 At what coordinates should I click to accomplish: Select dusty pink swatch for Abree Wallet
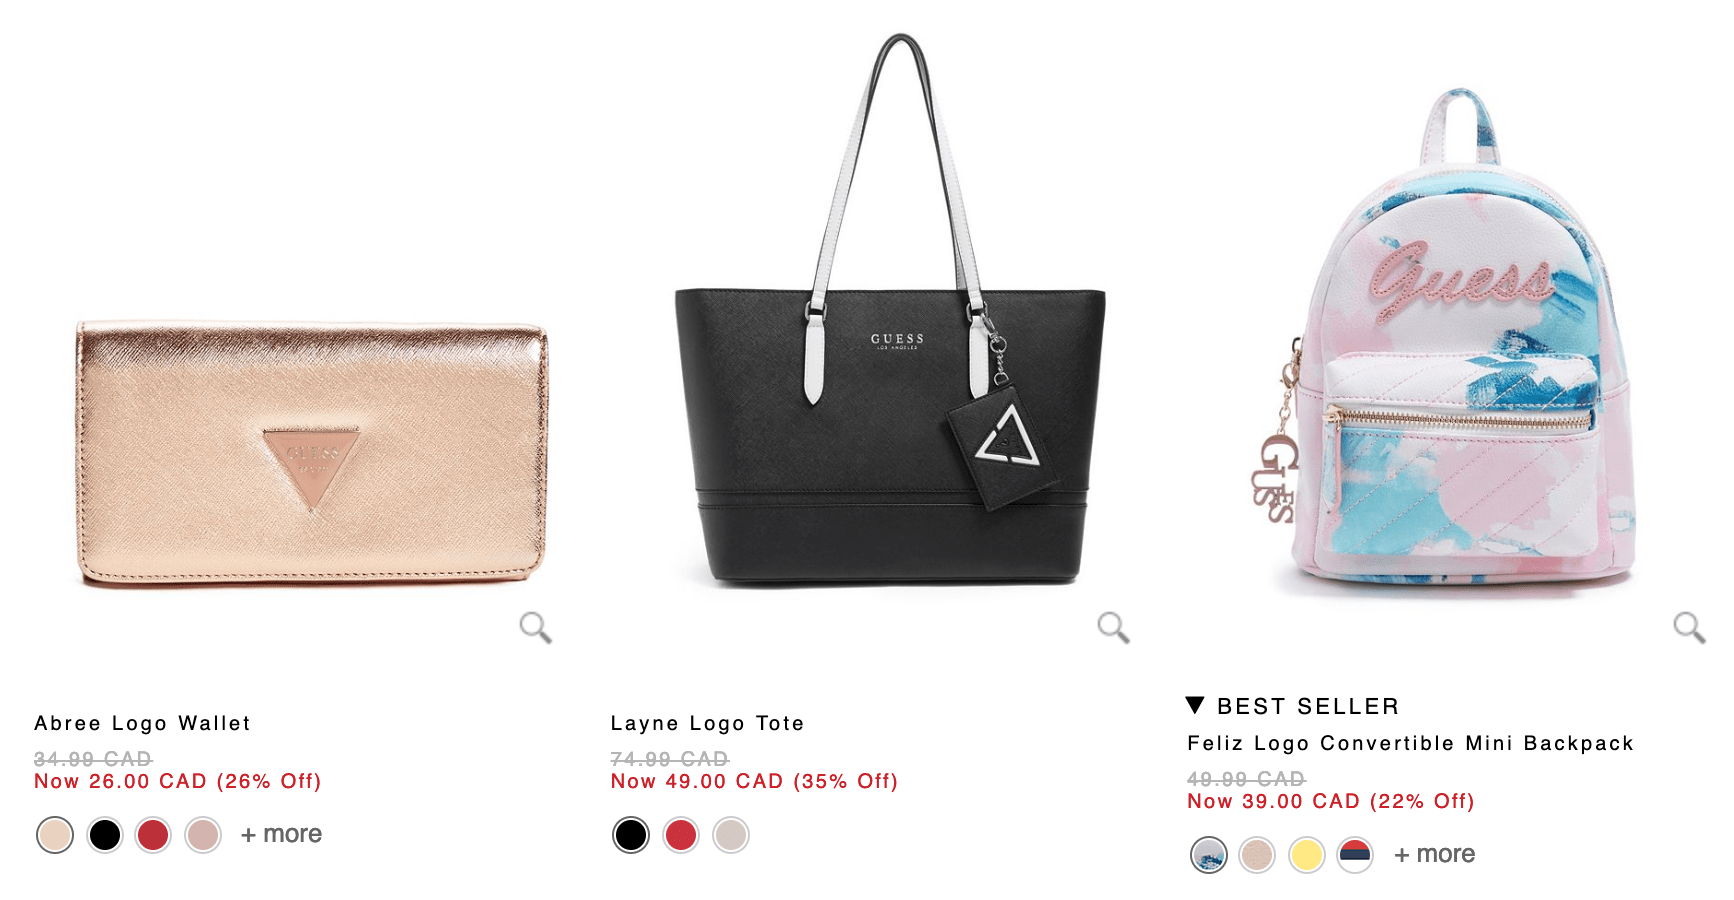coord(203,835)
